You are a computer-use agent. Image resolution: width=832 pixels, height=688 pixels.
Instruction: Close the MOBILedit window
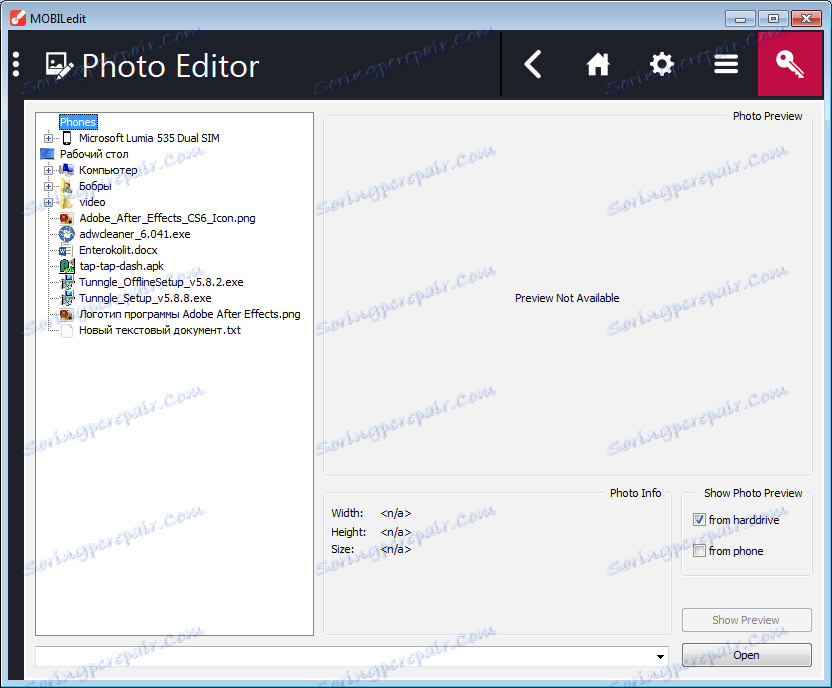(807, 19)
